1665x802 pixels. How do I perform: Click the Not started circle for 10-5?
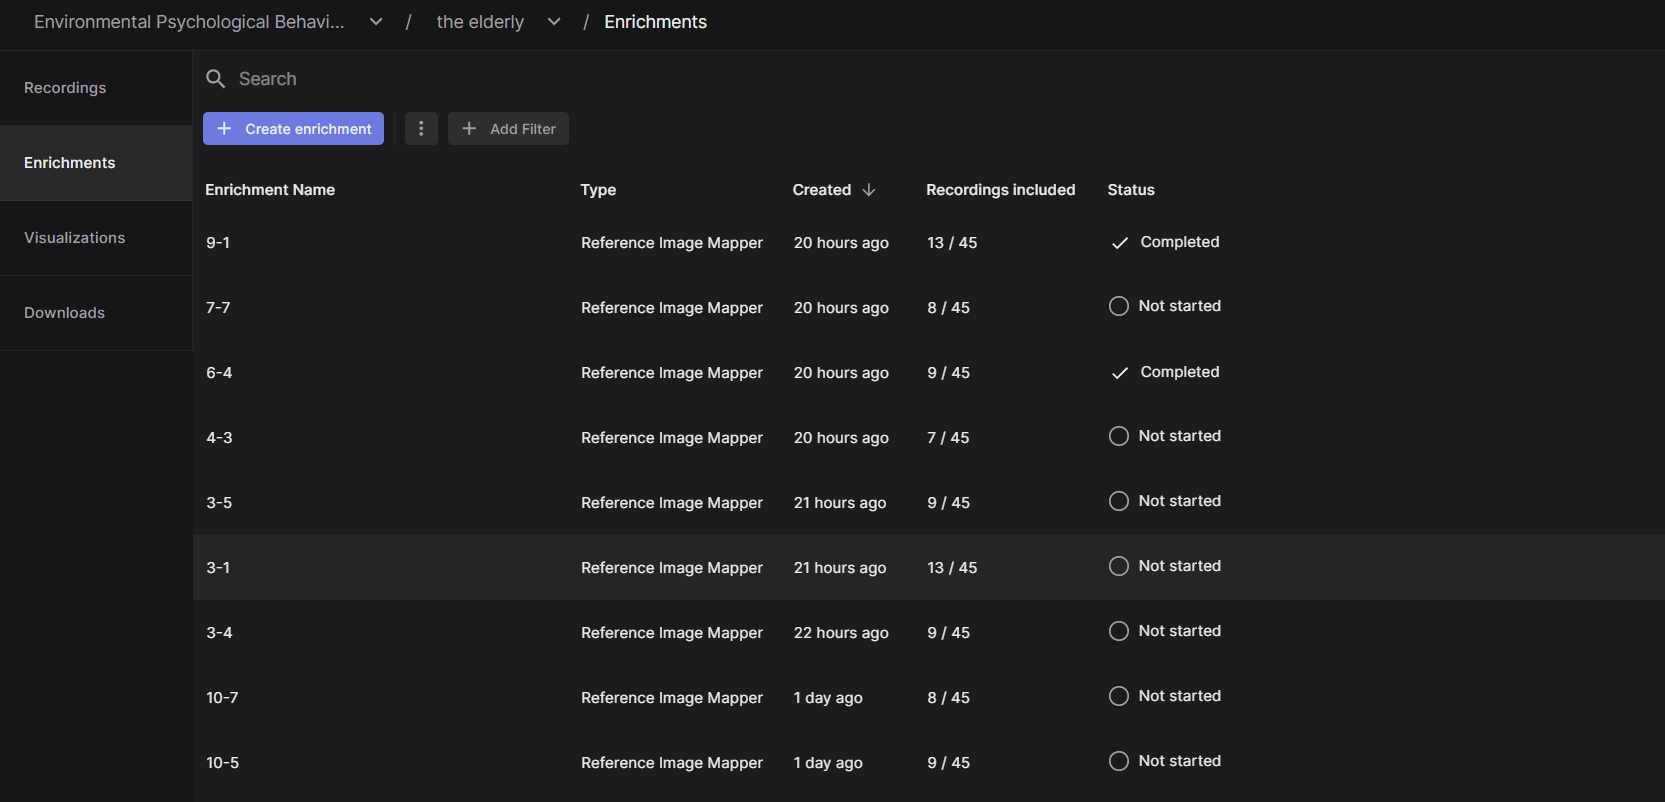[1119, 761]
